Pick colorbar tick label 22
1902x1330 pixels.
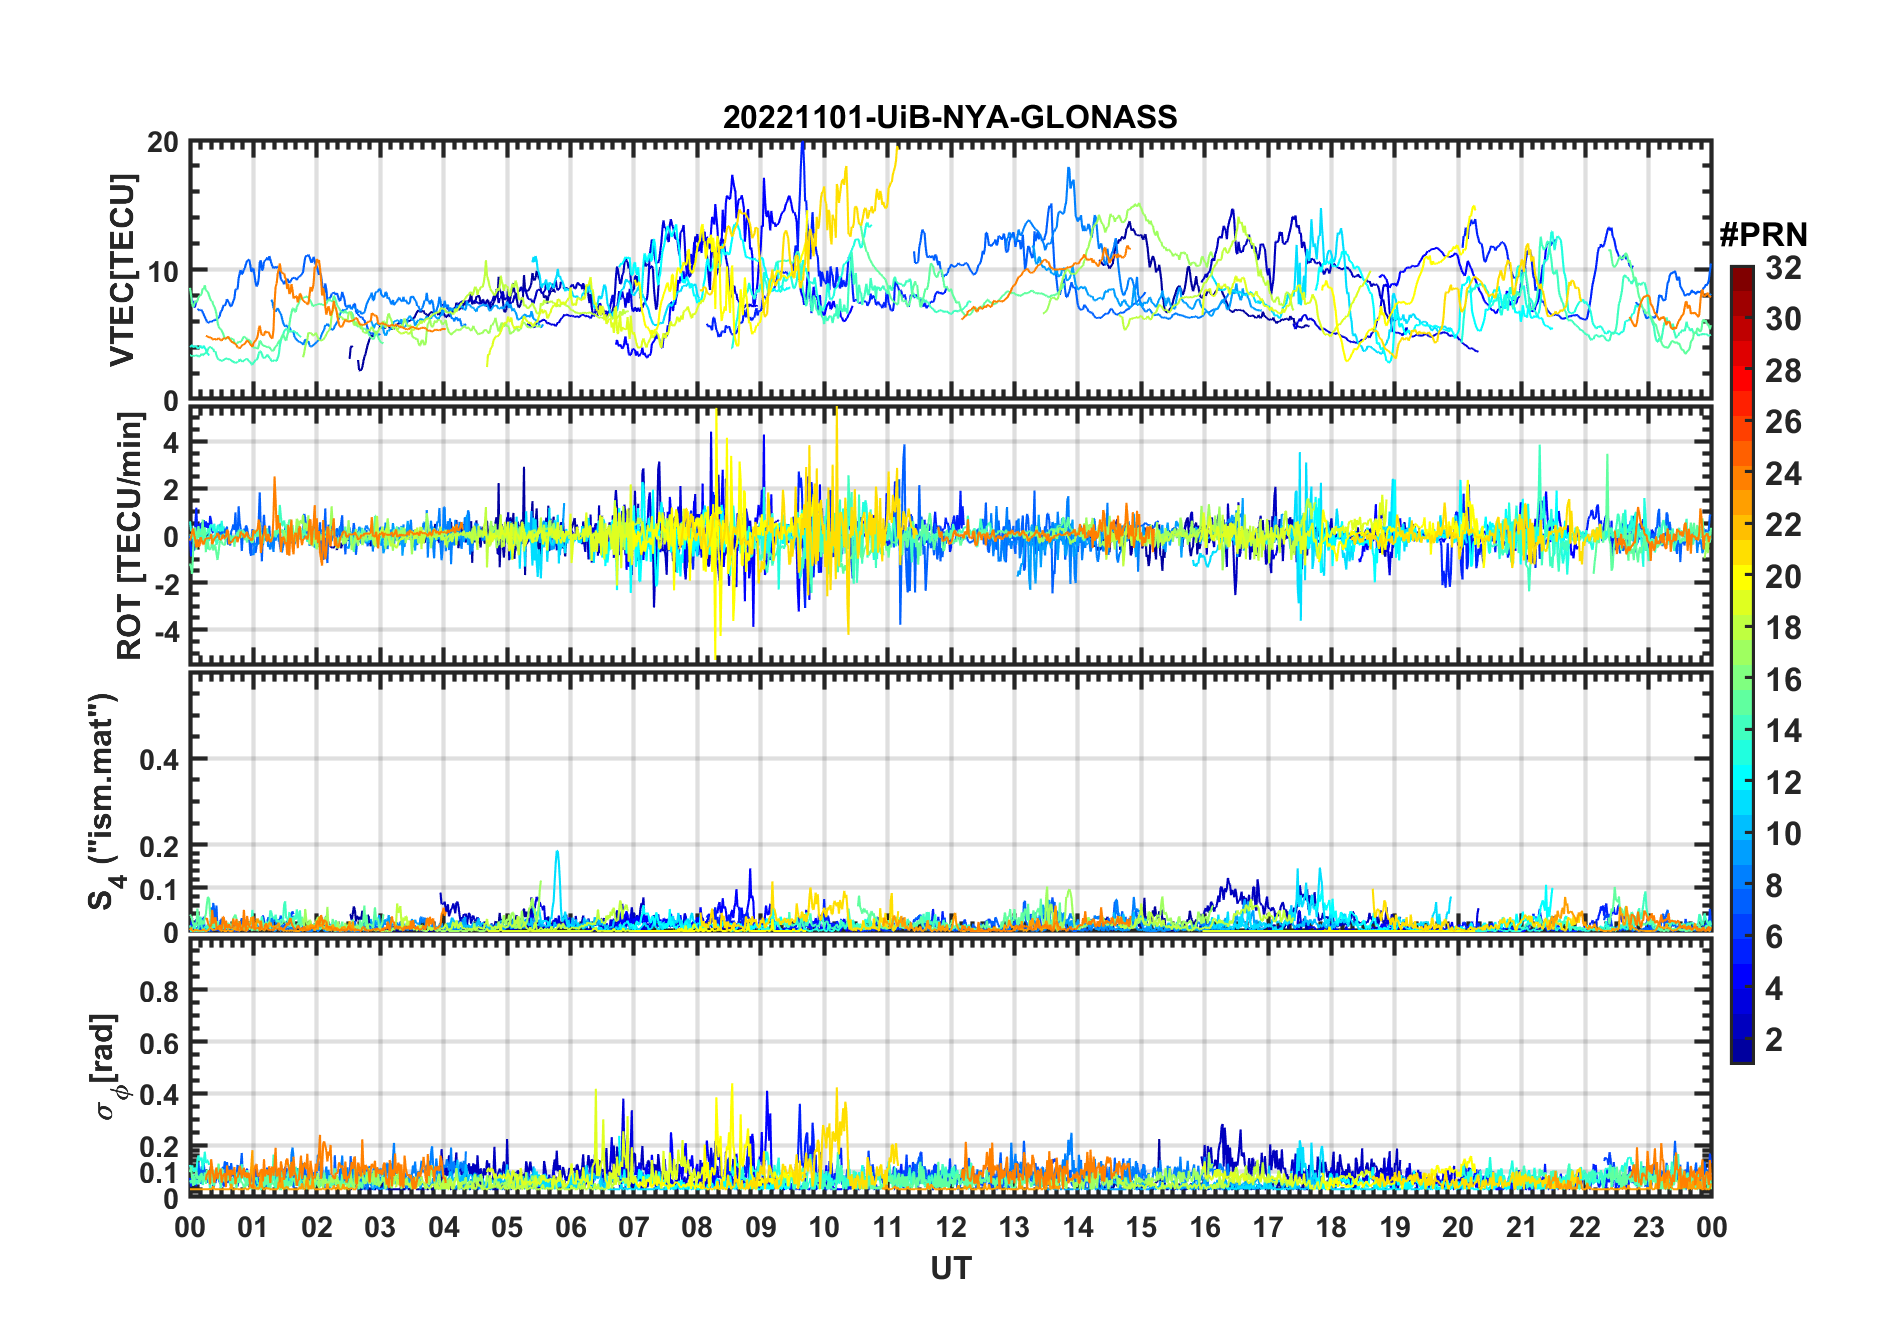click(x=1783, y=525)
